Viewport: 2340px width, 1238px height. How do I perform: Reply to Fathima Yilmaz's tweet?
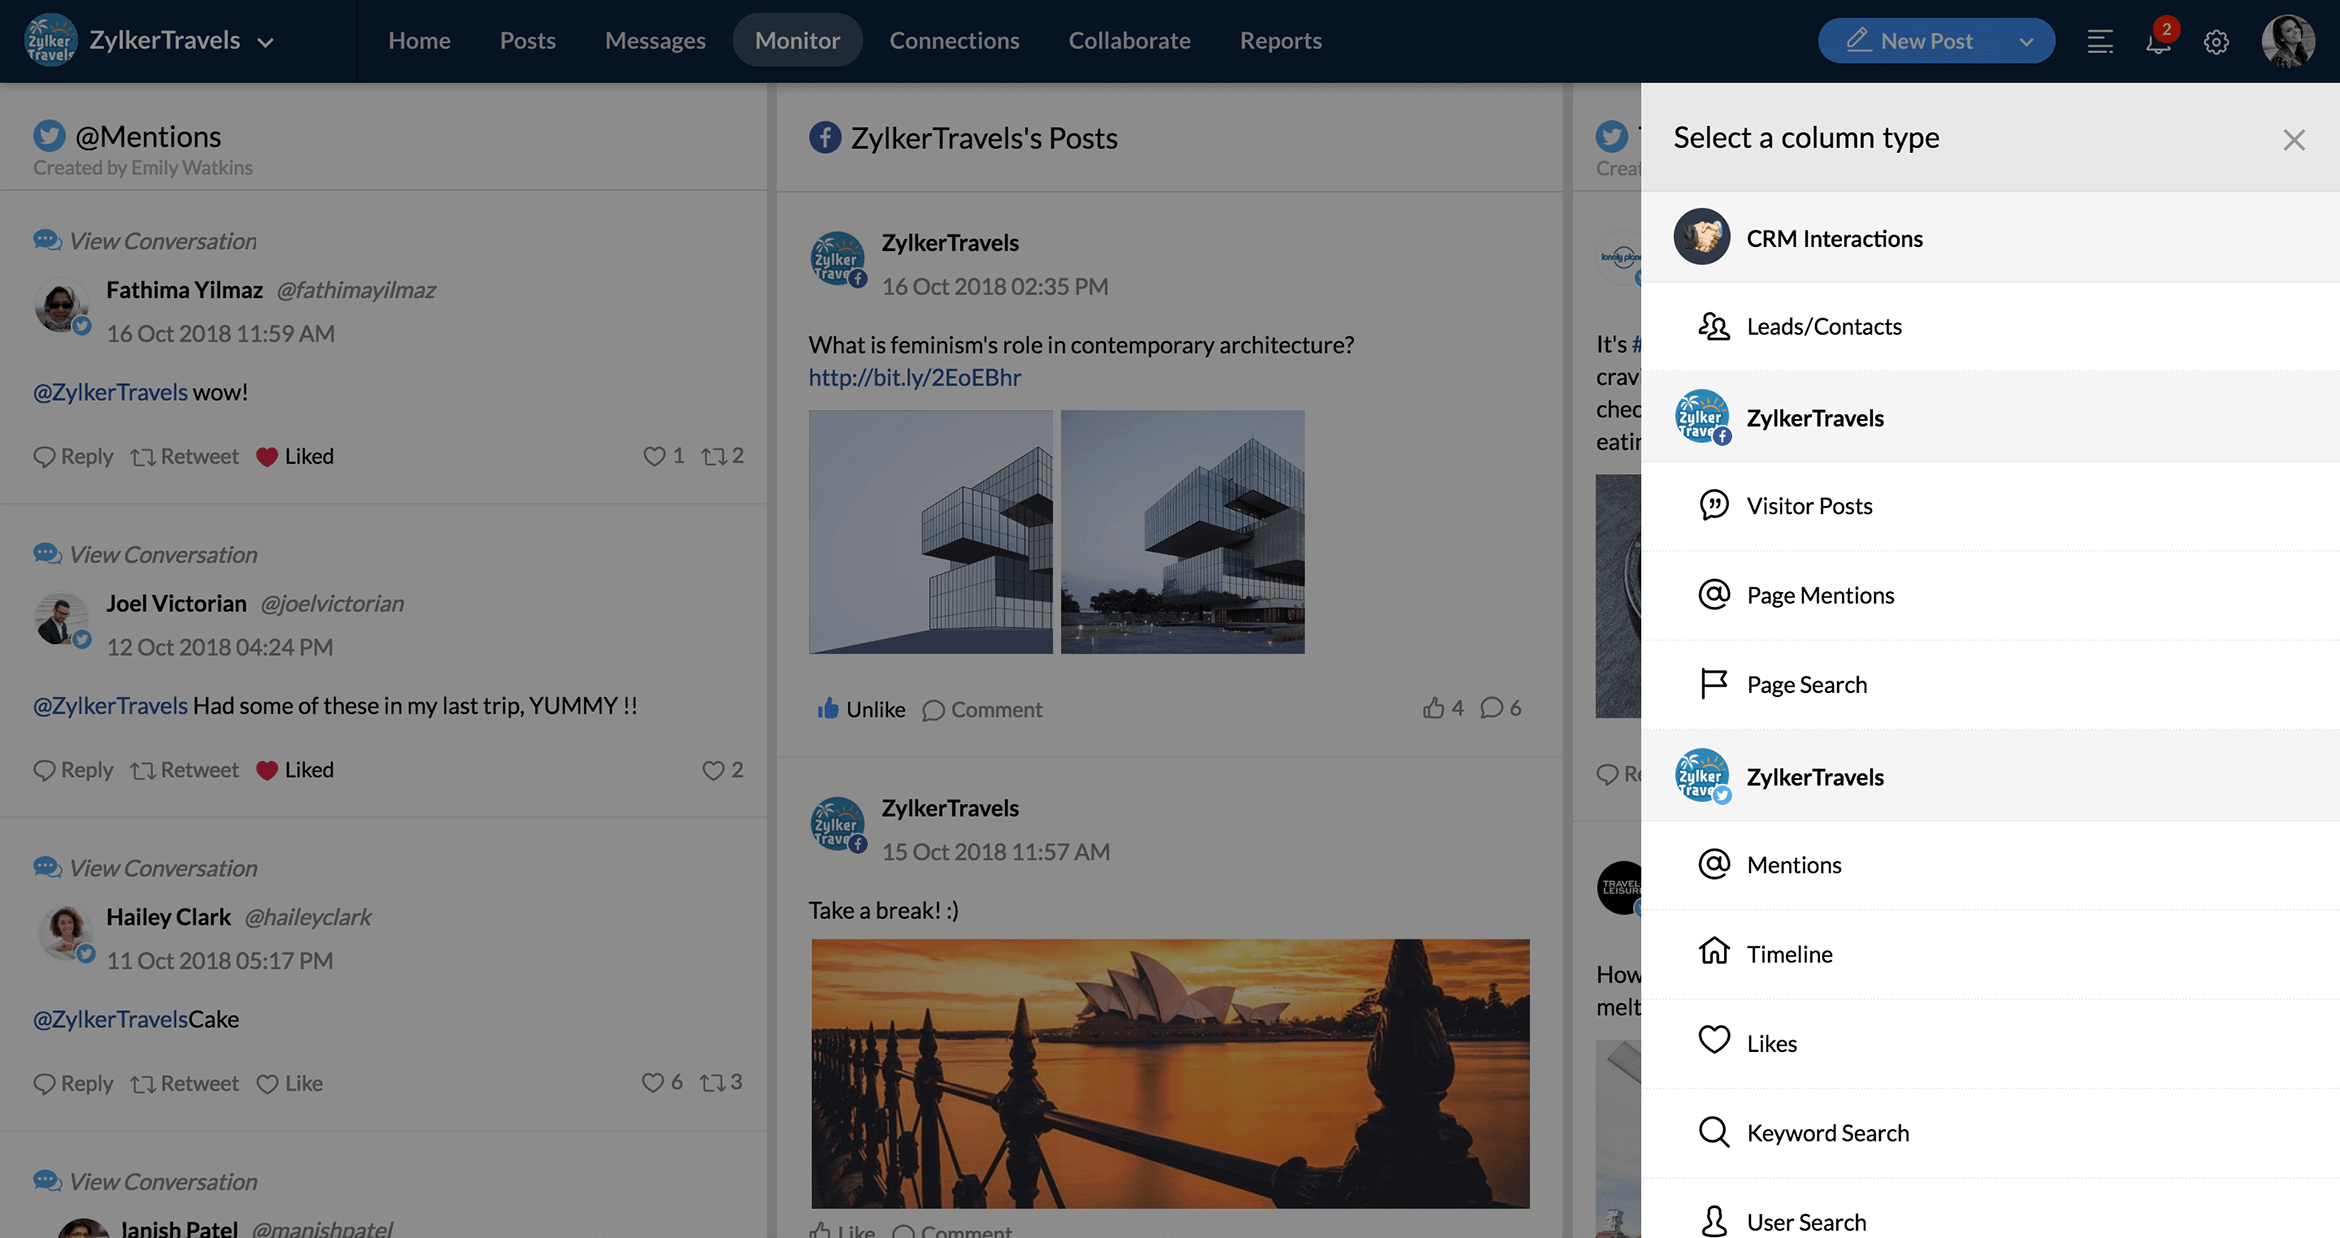tap(73, 456)
